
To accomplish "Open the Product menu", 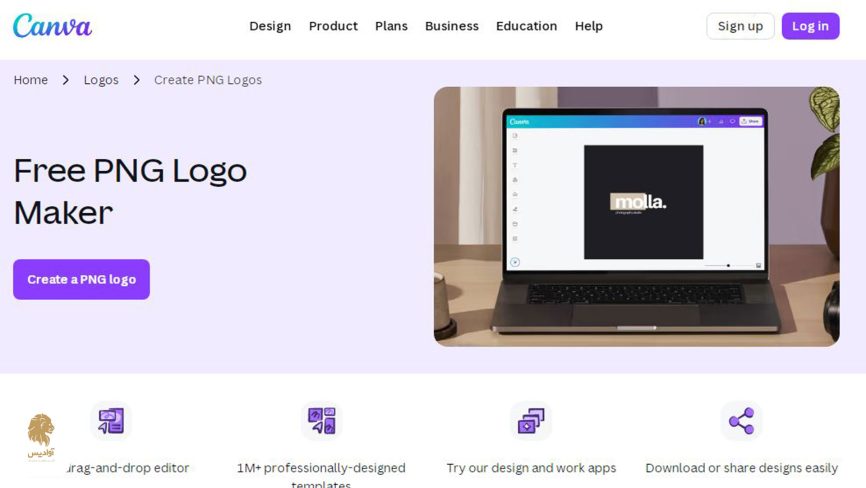I will [333, 26].
